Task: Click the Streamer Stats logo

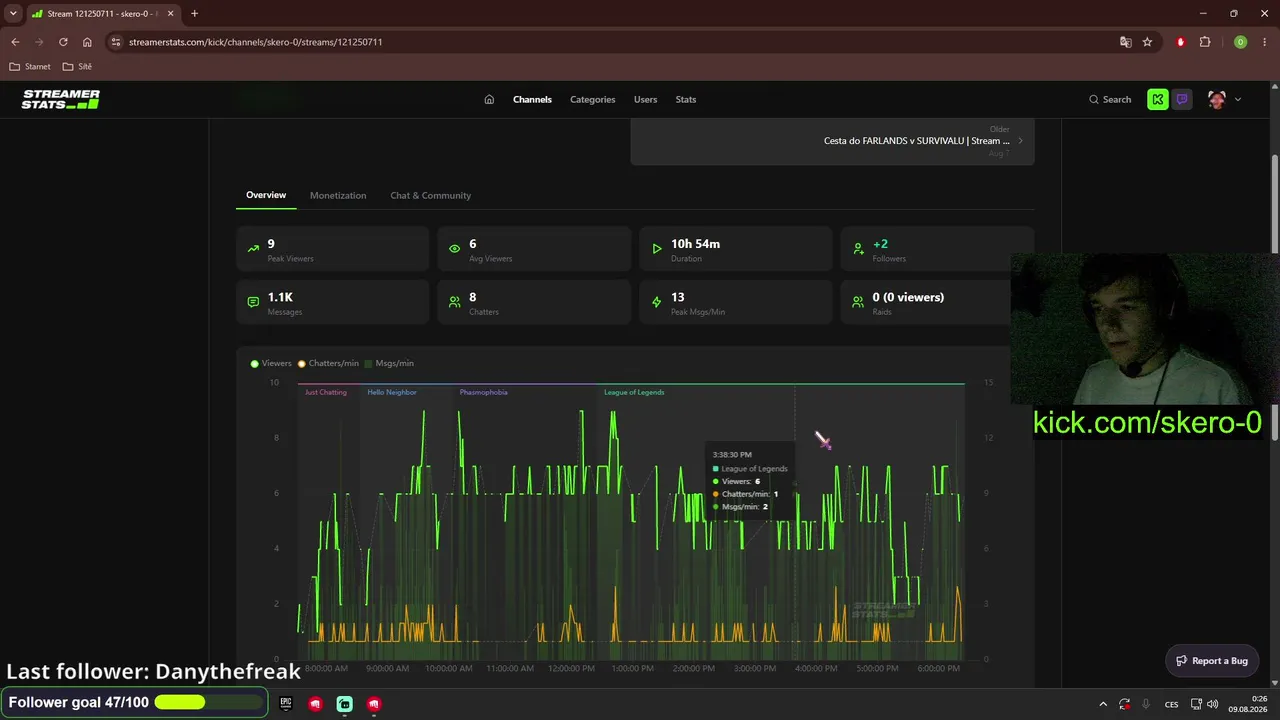Action: coord(61,99)
